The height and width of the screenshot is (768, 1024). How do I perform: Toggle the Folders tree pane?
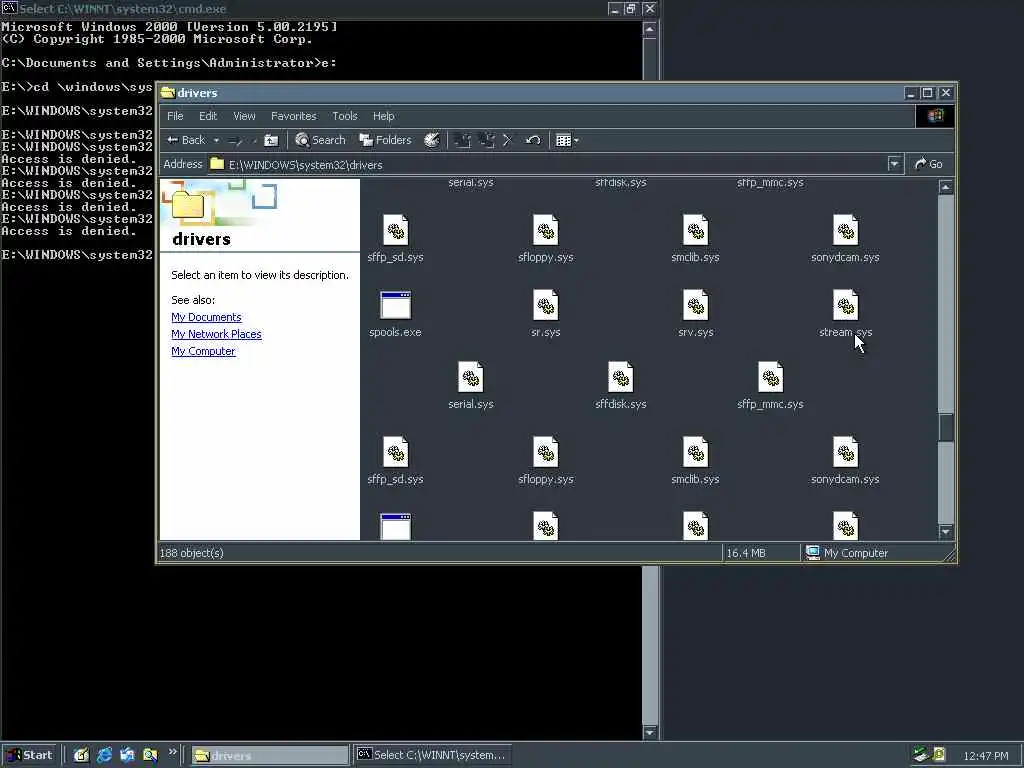(x=385, y=140)
